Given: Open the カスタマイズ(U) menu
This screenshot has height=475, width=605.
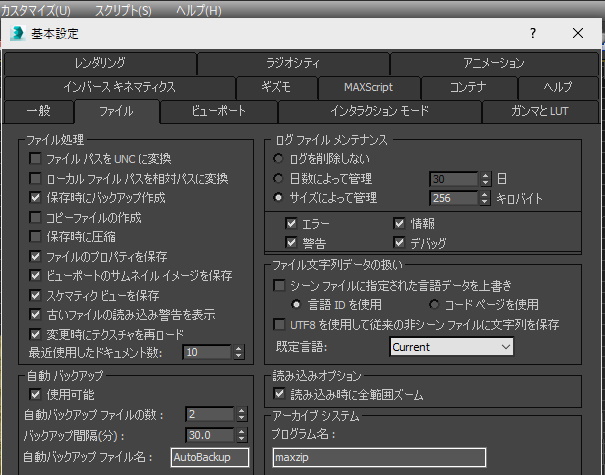Looking at the screenshot, I should (x=35, y=10).
